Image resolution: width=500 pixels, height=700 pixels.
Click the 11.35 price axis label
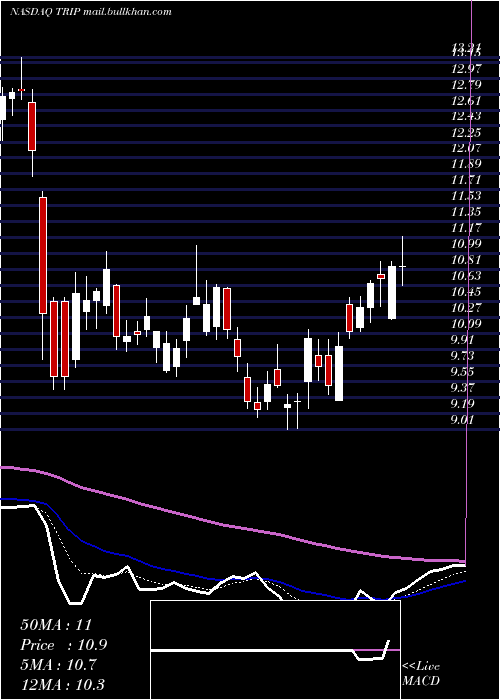pos(467,212)
